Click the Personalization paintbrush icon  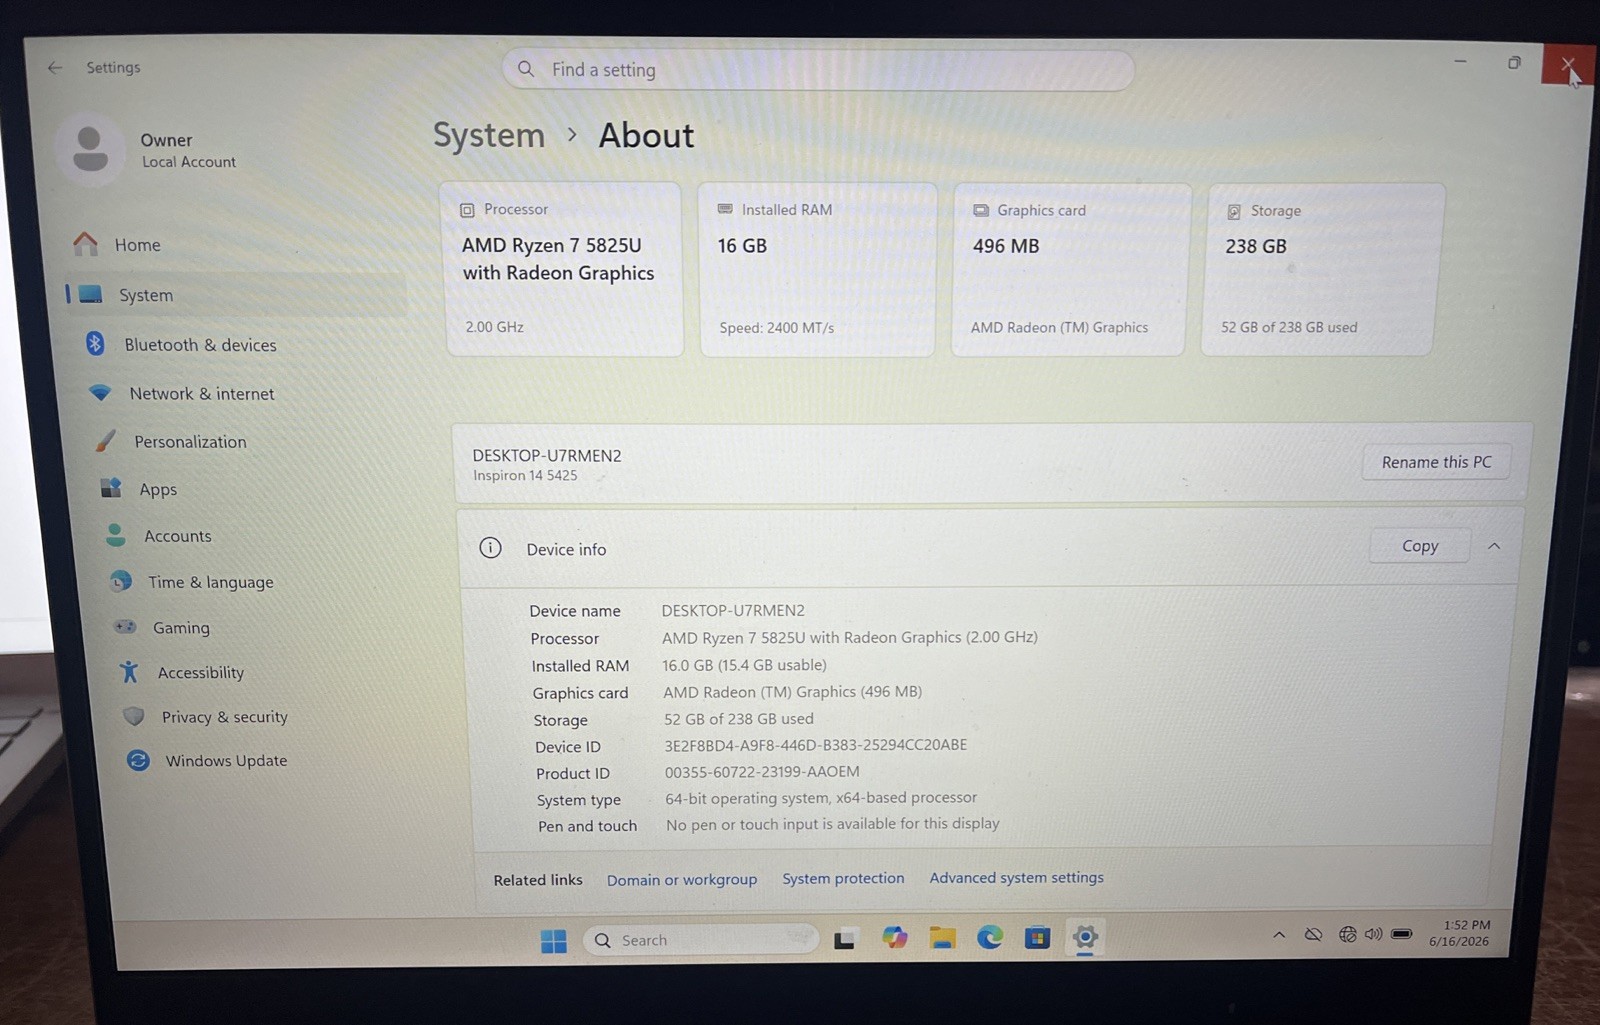point(106,441)
